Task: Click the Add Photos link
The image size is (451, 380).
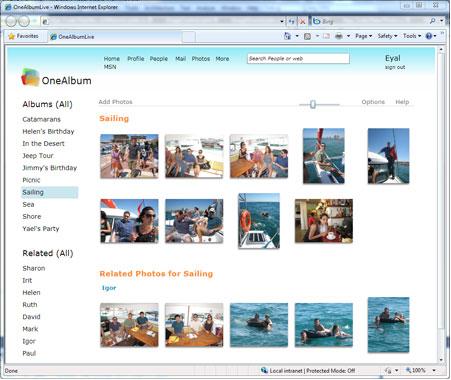Action: point(115,102)
